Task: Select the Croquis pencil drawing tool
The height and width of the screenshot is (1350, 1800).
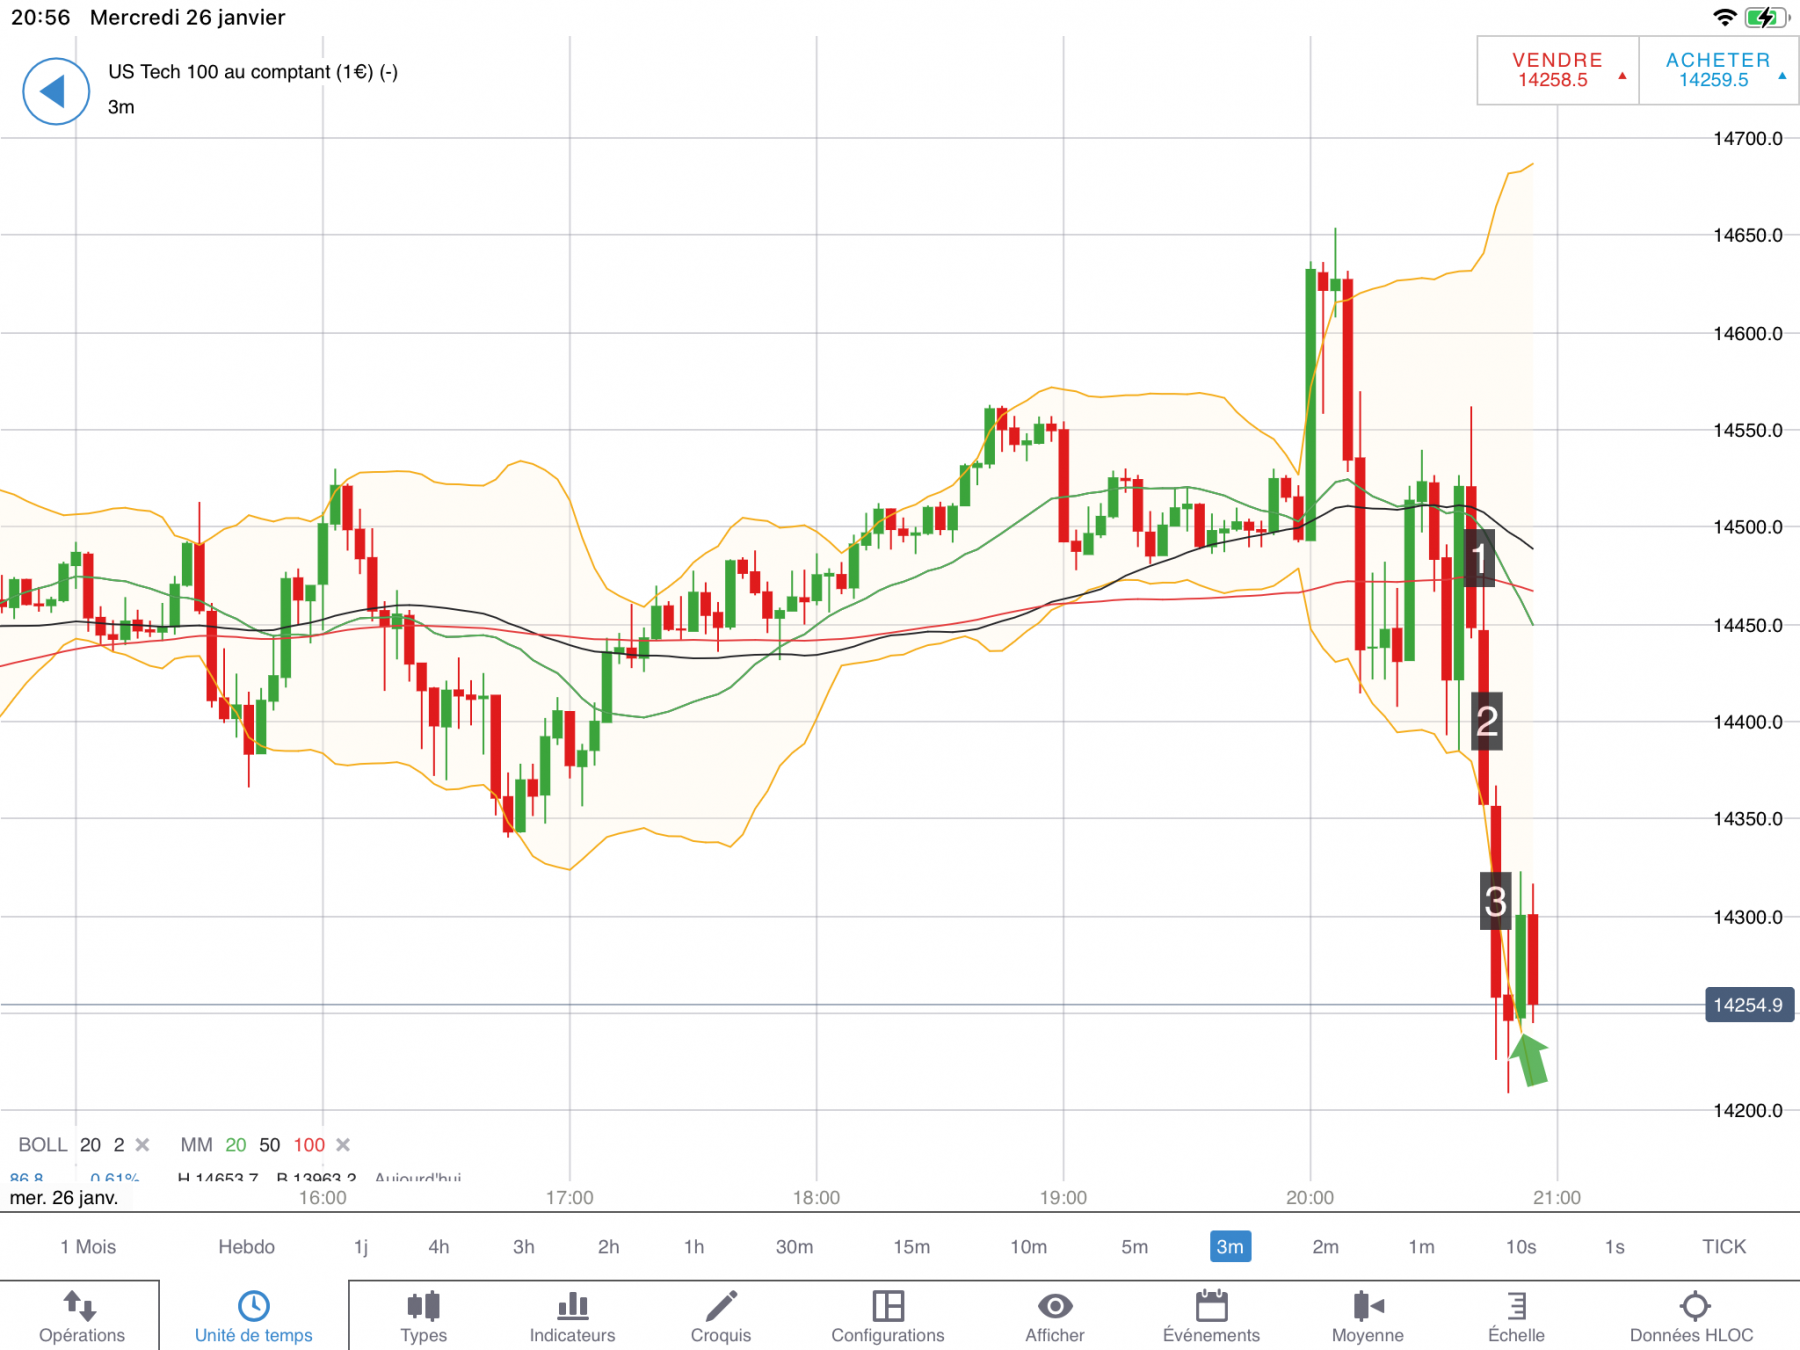Action: coord(720,1316)
